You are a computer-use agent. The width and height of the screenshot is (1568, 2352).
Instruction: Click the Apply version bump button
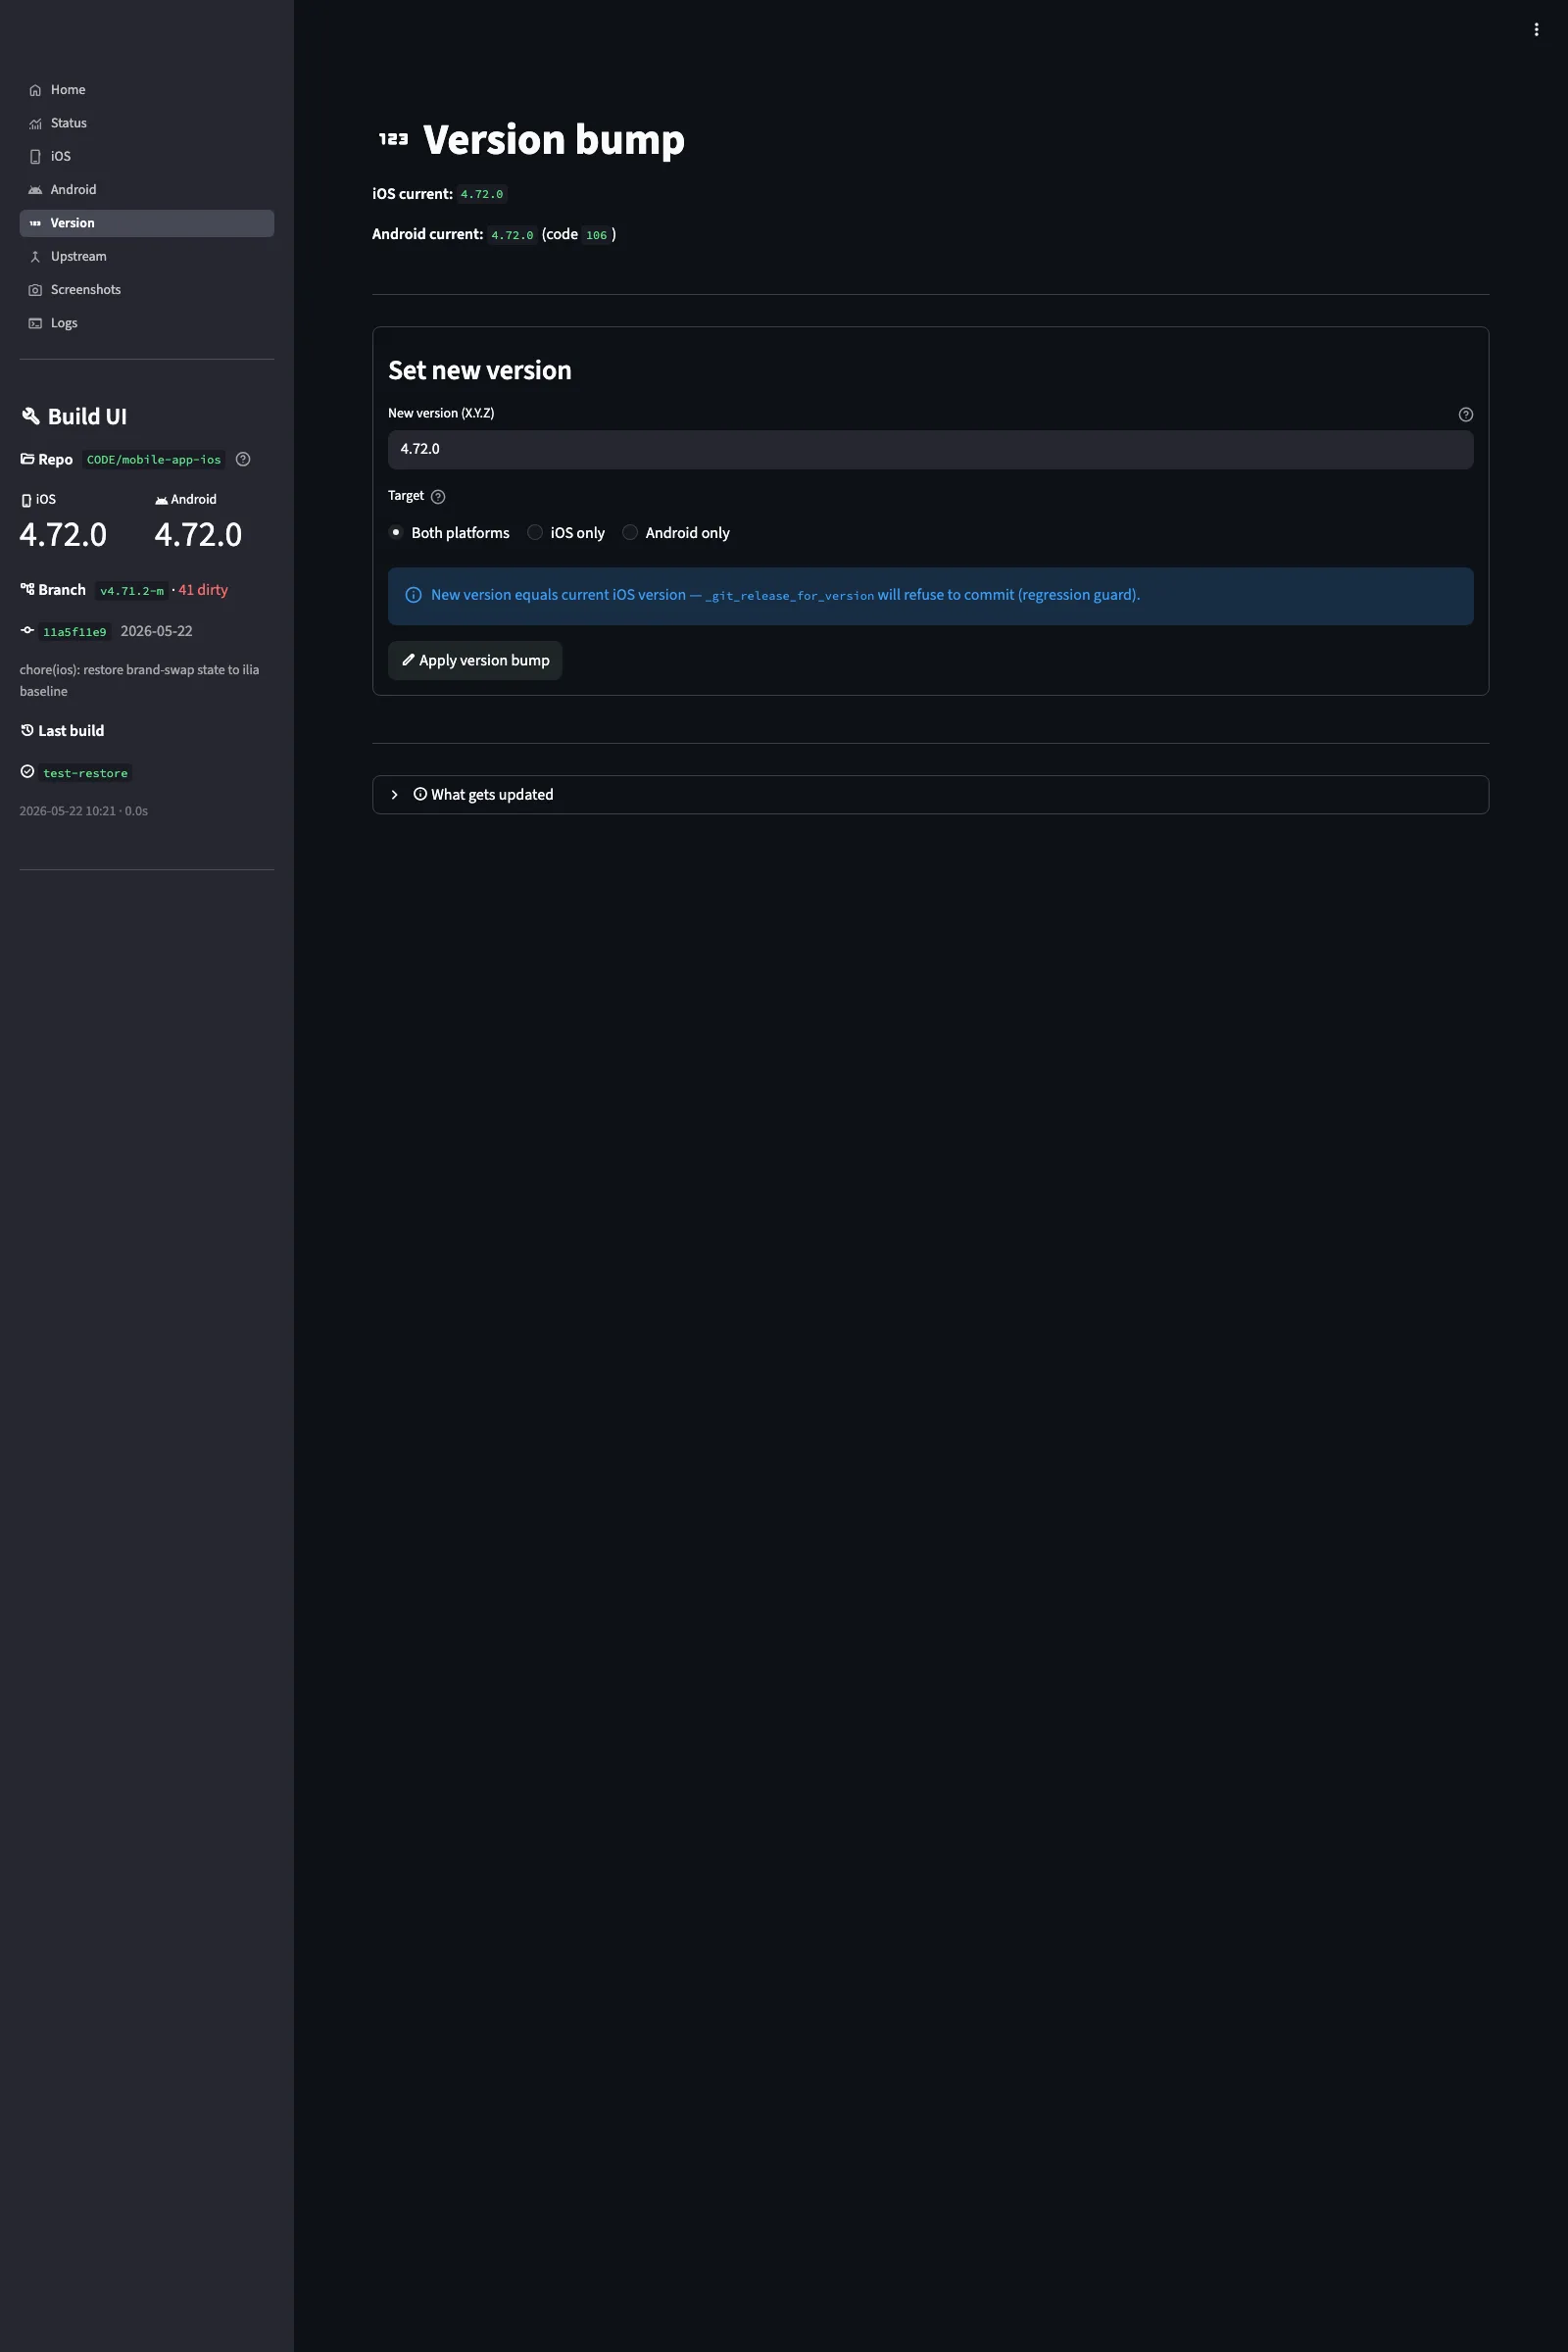click(x=475, y=660)
